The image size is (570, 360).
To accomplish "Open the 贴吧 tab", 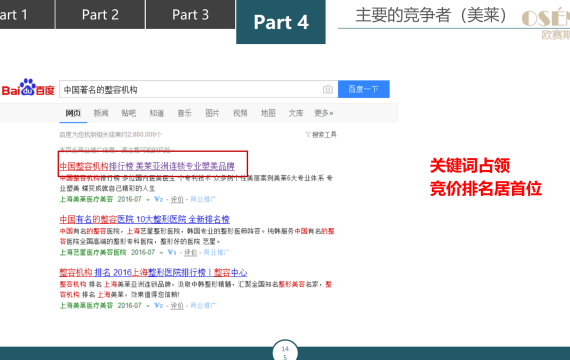I will [129, 113].
